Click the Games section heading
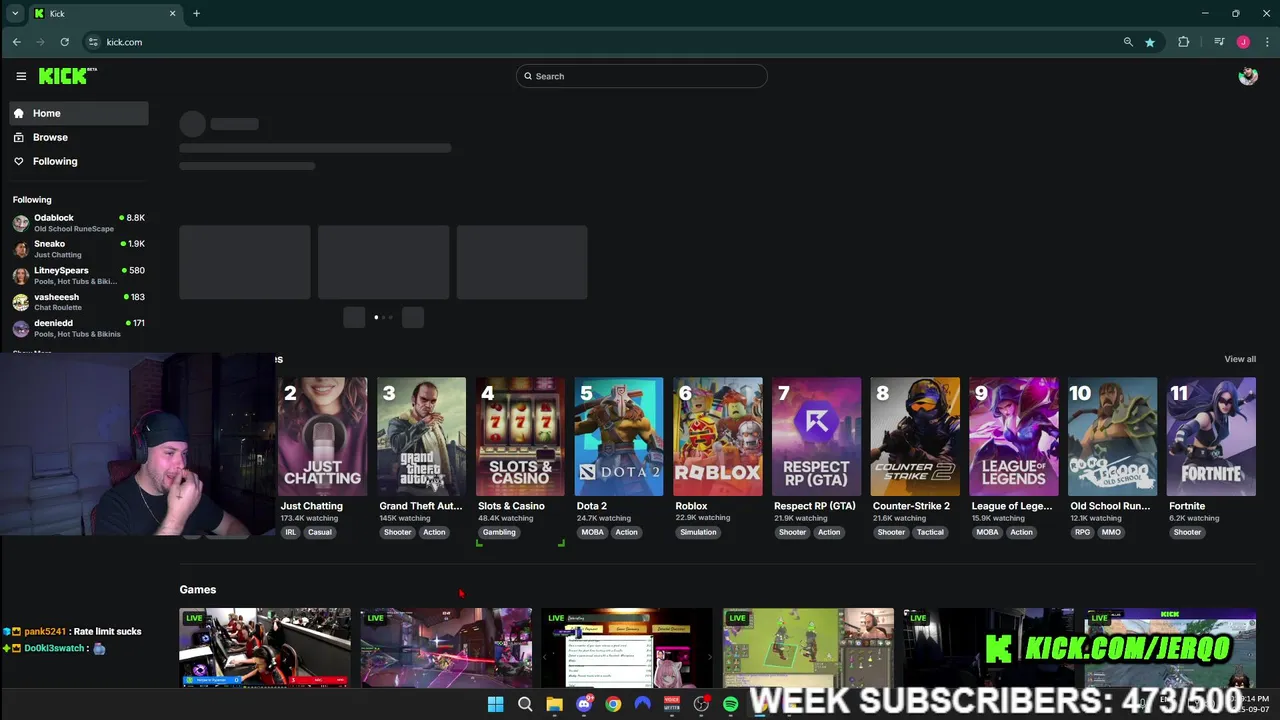The image size is (1280, 720). click(198, 590)
